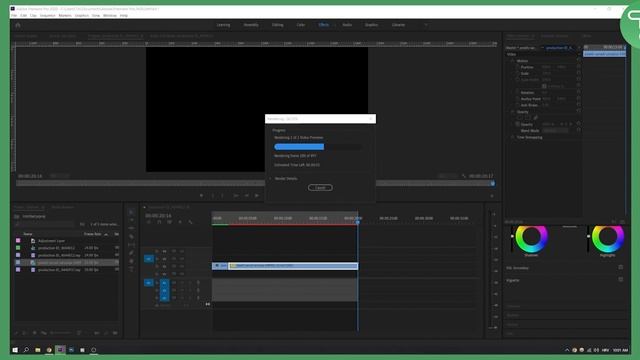Click the rendering progress bar
Image resolution: width=640 pixels, height=360 pixels.
(x=318, y=147)
